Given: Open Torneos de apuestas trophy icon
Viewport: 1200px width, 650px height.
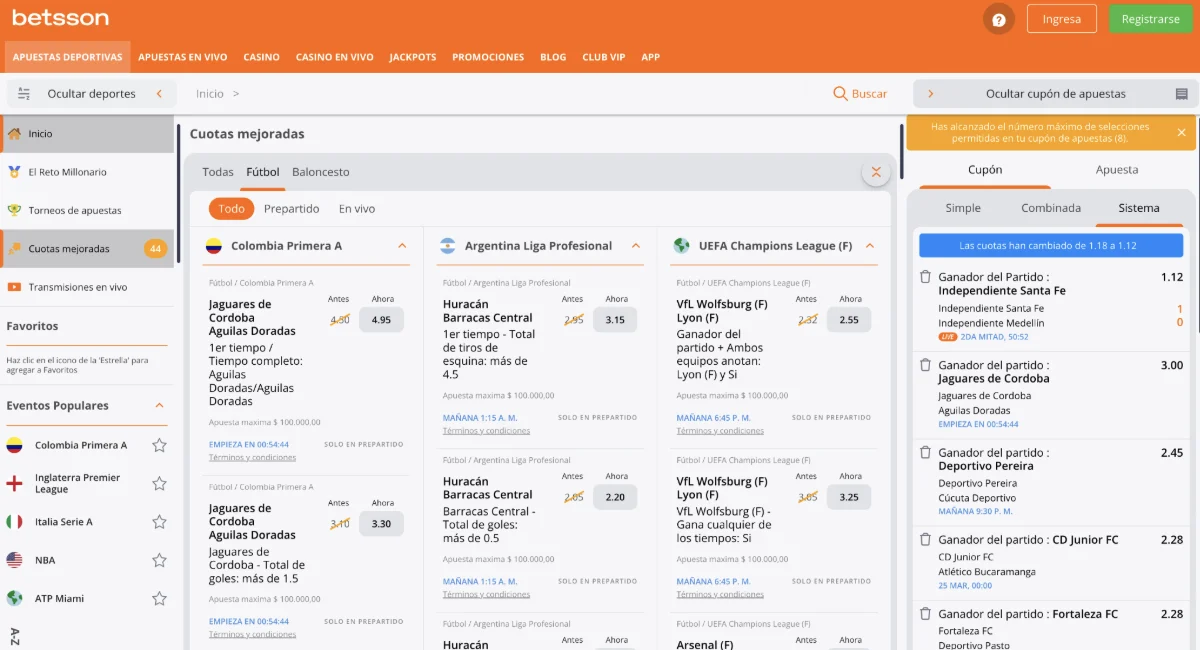Looking at the screenshot, I should click(x=14, y=210).
